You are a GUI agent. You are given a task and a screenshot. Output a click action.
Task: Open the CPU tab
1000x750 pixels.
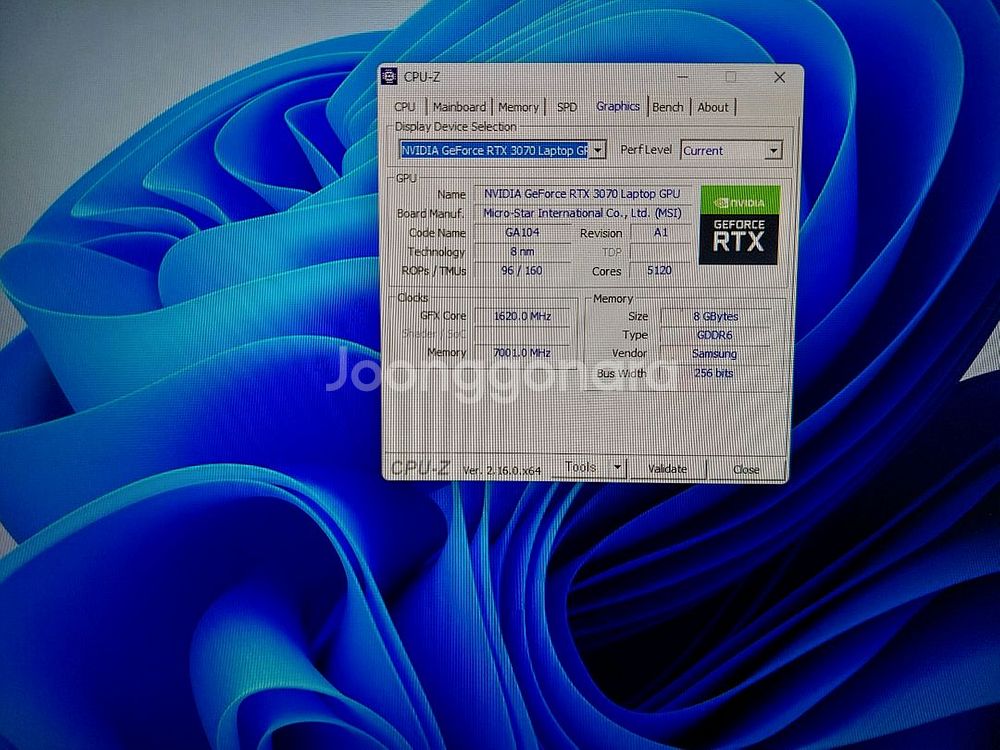point(405,107)
